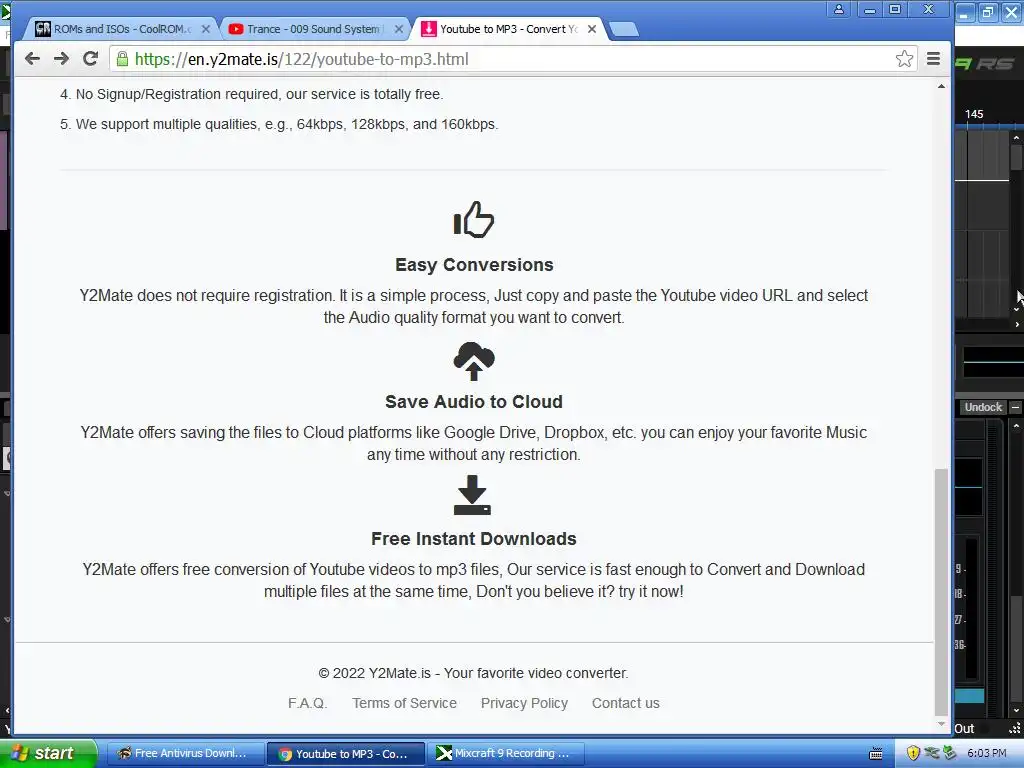Click the cloud upload icon
The width and height of the screenshot is (1024, 768).
pos(473,361)
